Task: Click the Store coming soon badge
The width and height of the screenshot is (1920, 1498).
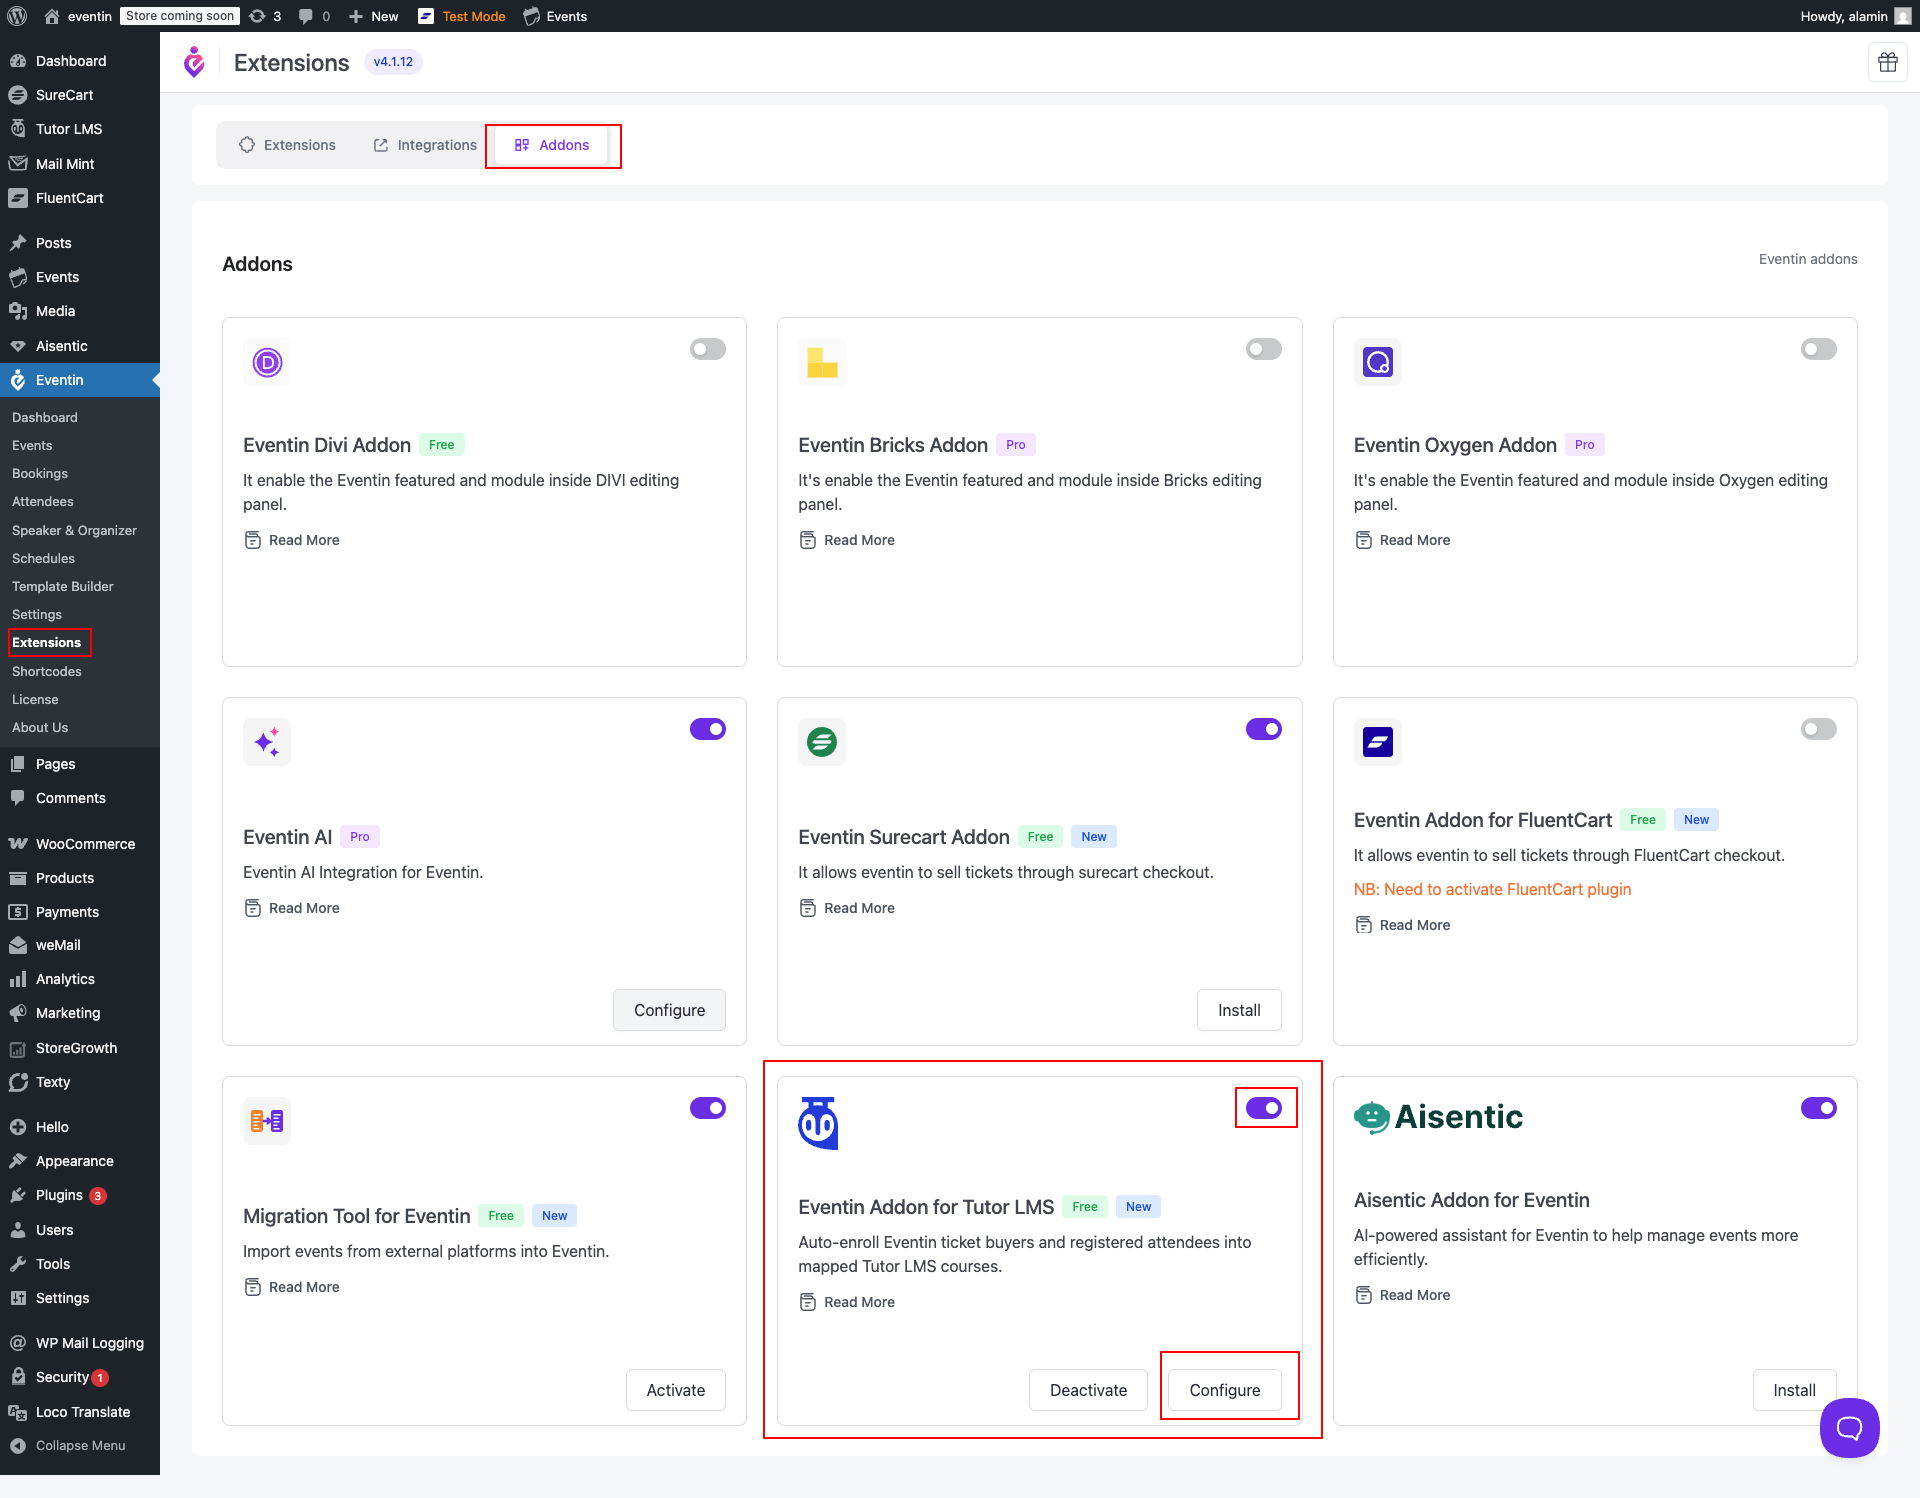Action: 180,16
